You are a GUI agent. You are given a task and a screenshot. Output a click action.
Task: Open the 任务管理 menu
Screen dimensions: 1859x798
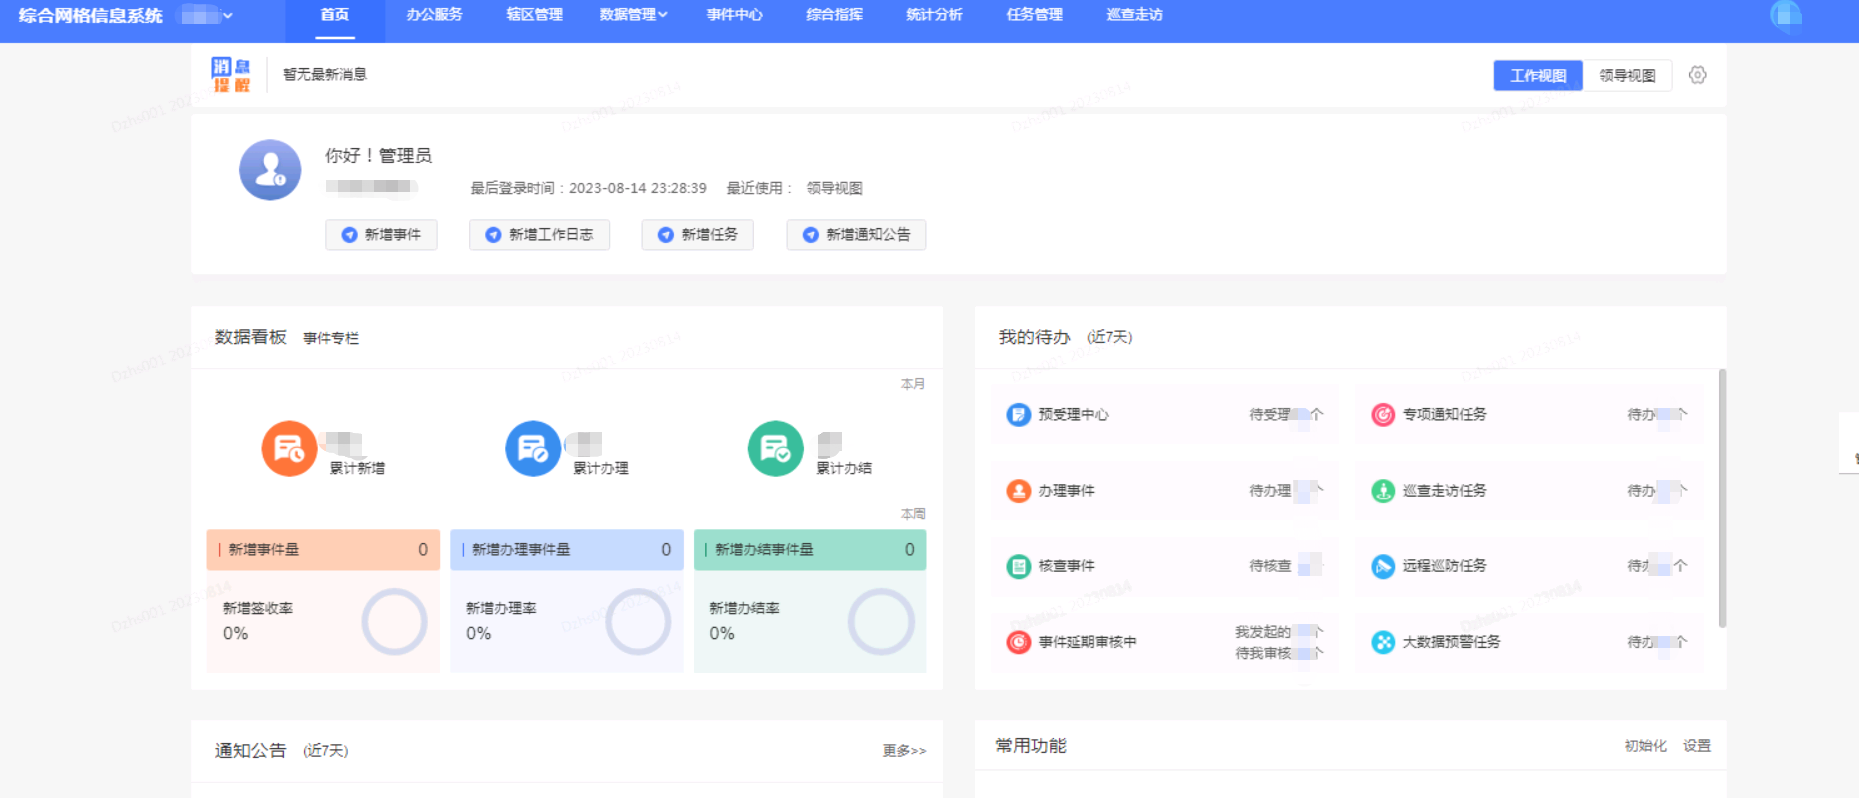click(1034, 15)
